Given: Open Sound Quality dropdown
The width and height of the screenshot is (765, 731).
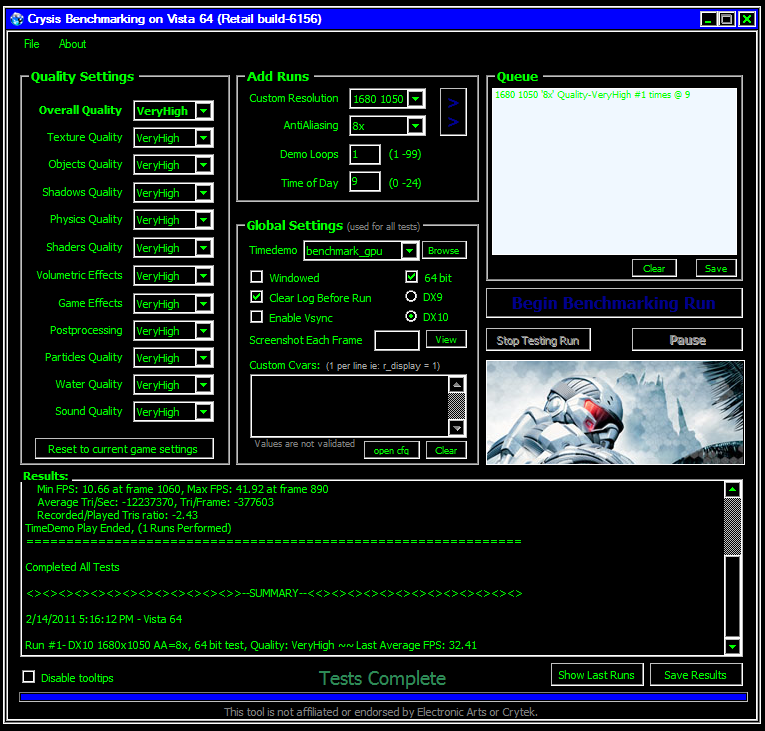Looking at the screenshot, I should [204, 412].
